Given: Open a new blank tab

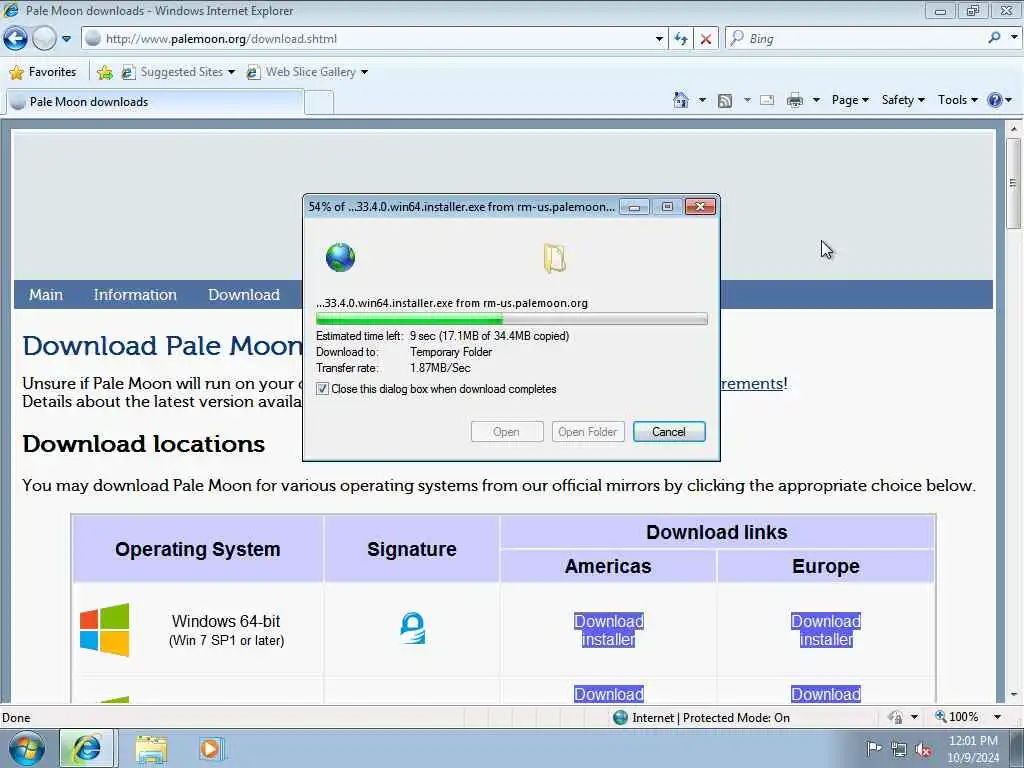Looking at the screenshot, I should (319, 103).
